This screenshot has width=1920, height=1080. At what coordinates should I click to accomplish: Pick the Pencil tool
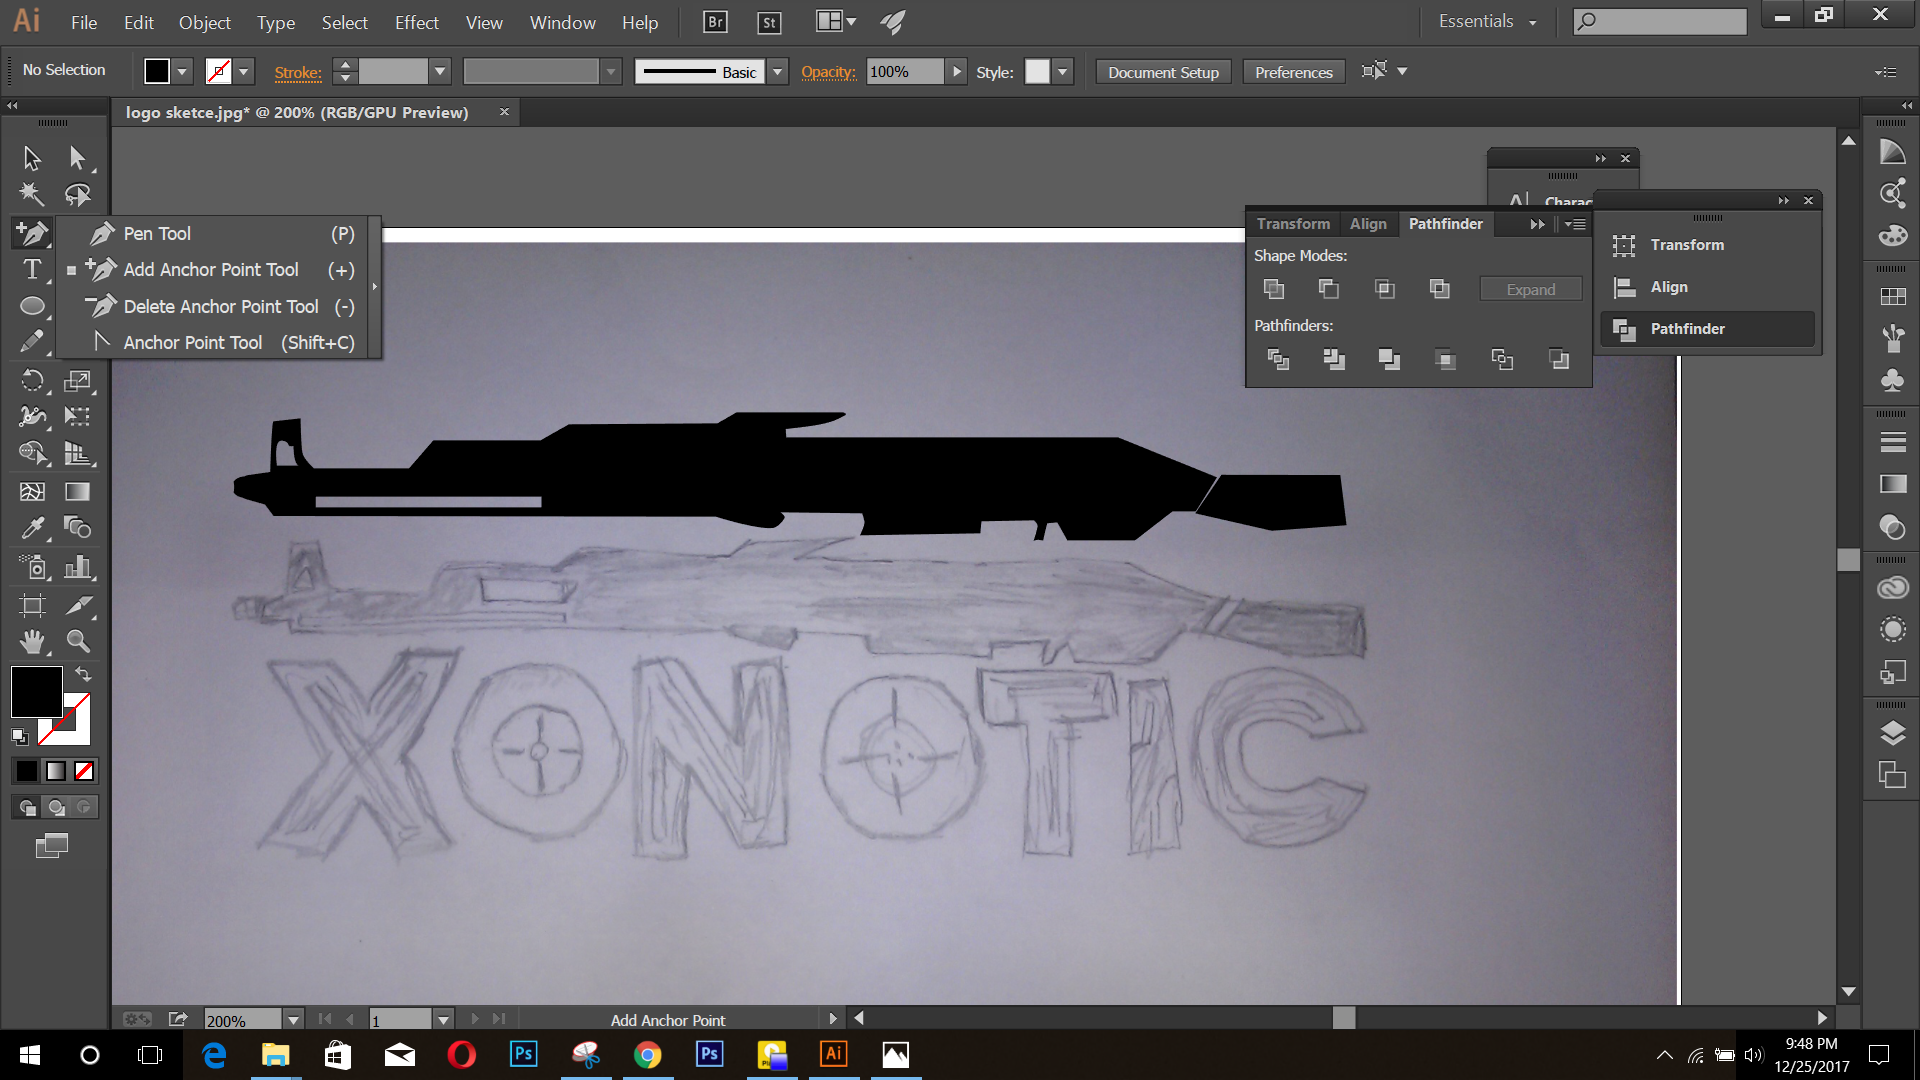pos(32,342)
